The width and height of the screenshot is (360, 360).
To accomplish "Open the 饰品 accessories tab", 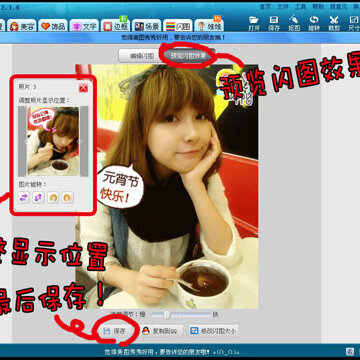I will [53, 26].
